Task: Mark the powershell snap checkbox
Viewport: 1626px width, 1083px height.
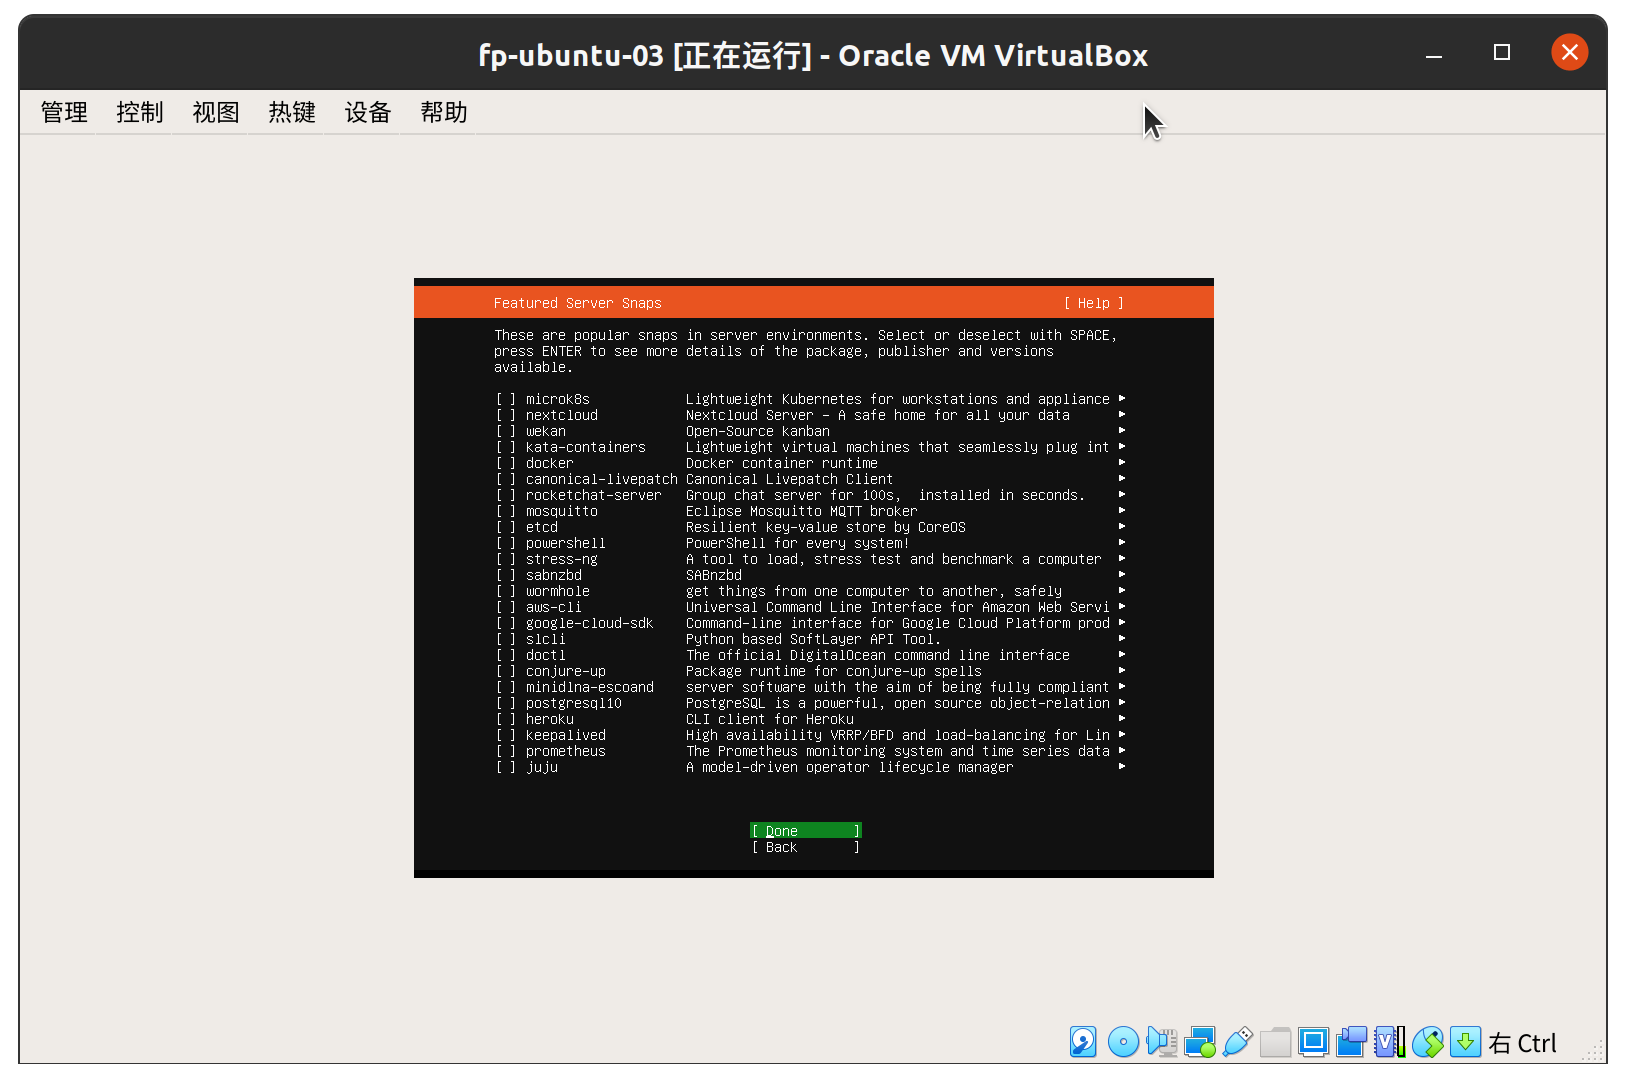Action: click(x=506, y=543)
